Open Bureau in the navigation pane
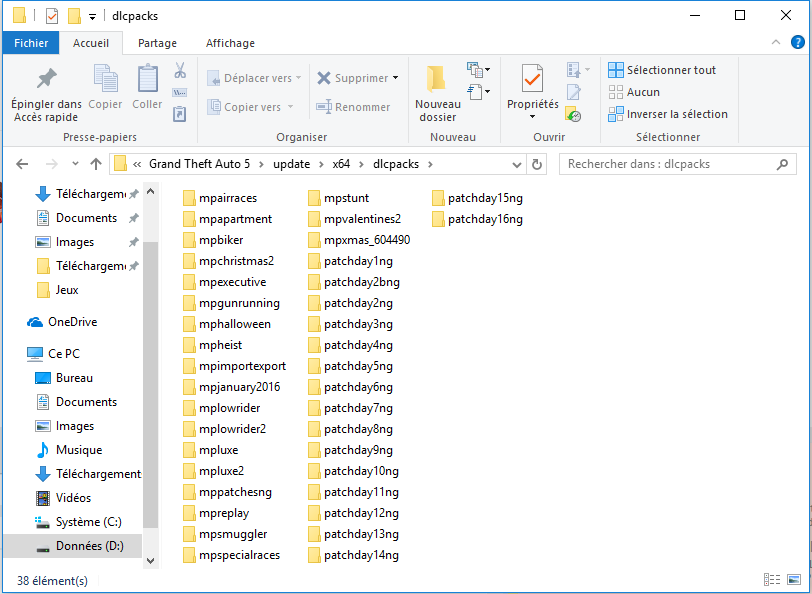812x594 pixels. 64,378
